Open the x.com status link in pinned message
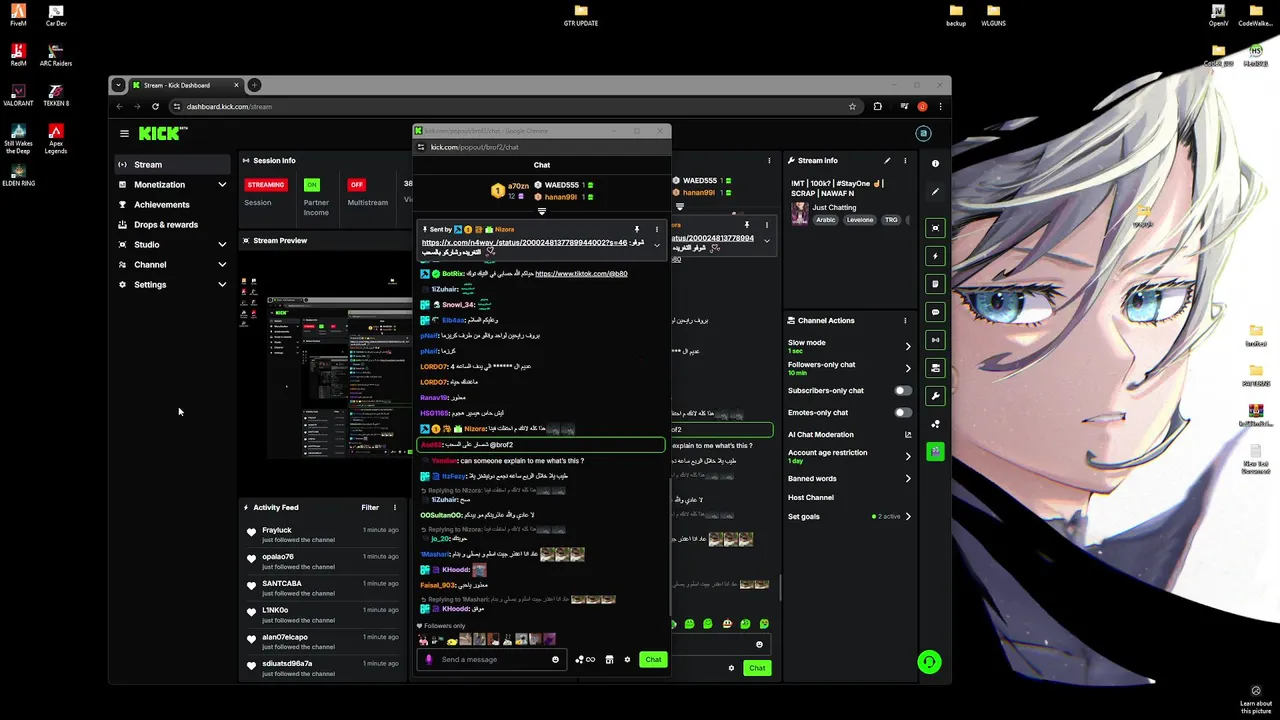This screenshot has height=720, width=1280. [525, 242]
